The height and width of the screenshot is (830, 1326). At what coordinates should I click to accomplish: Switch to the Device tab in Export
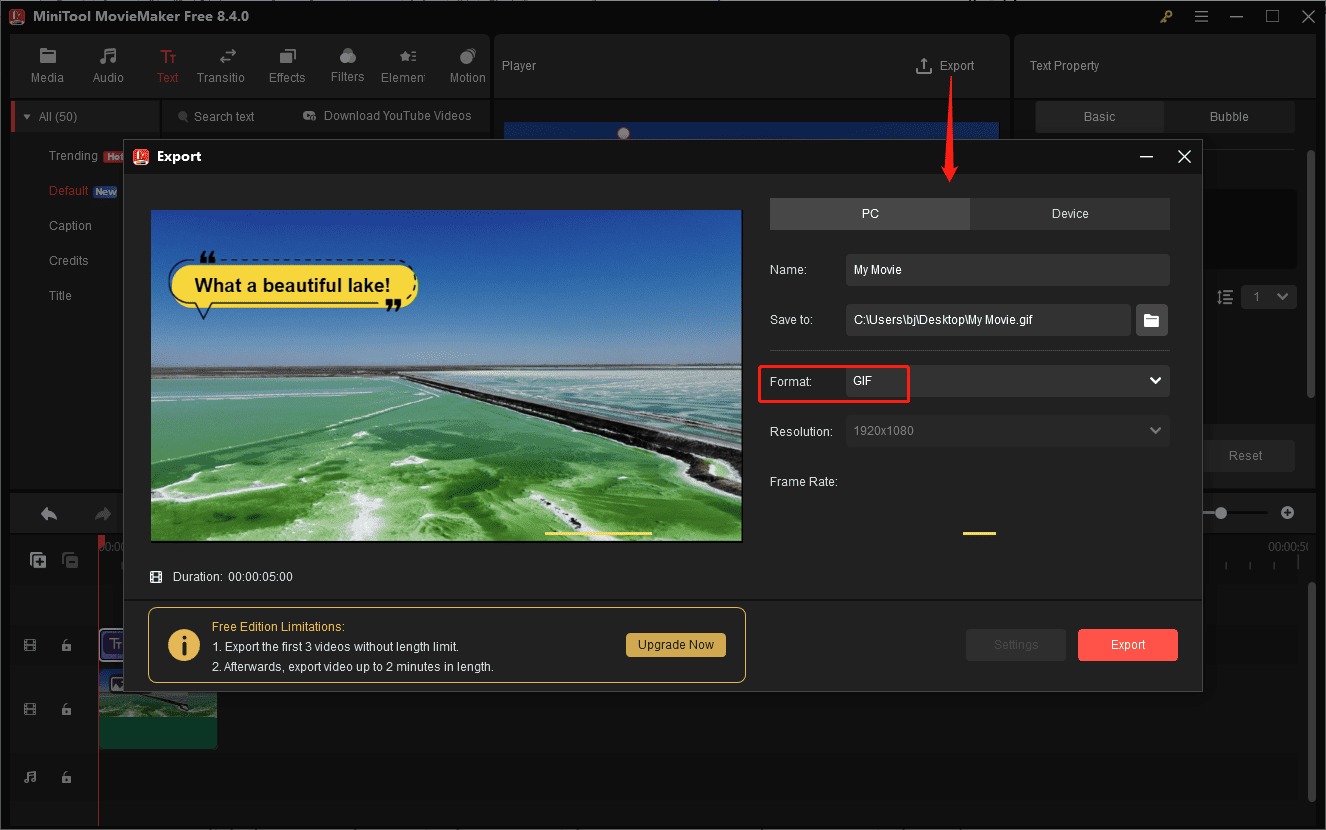pyautogui.click(x=1069, y=213)
